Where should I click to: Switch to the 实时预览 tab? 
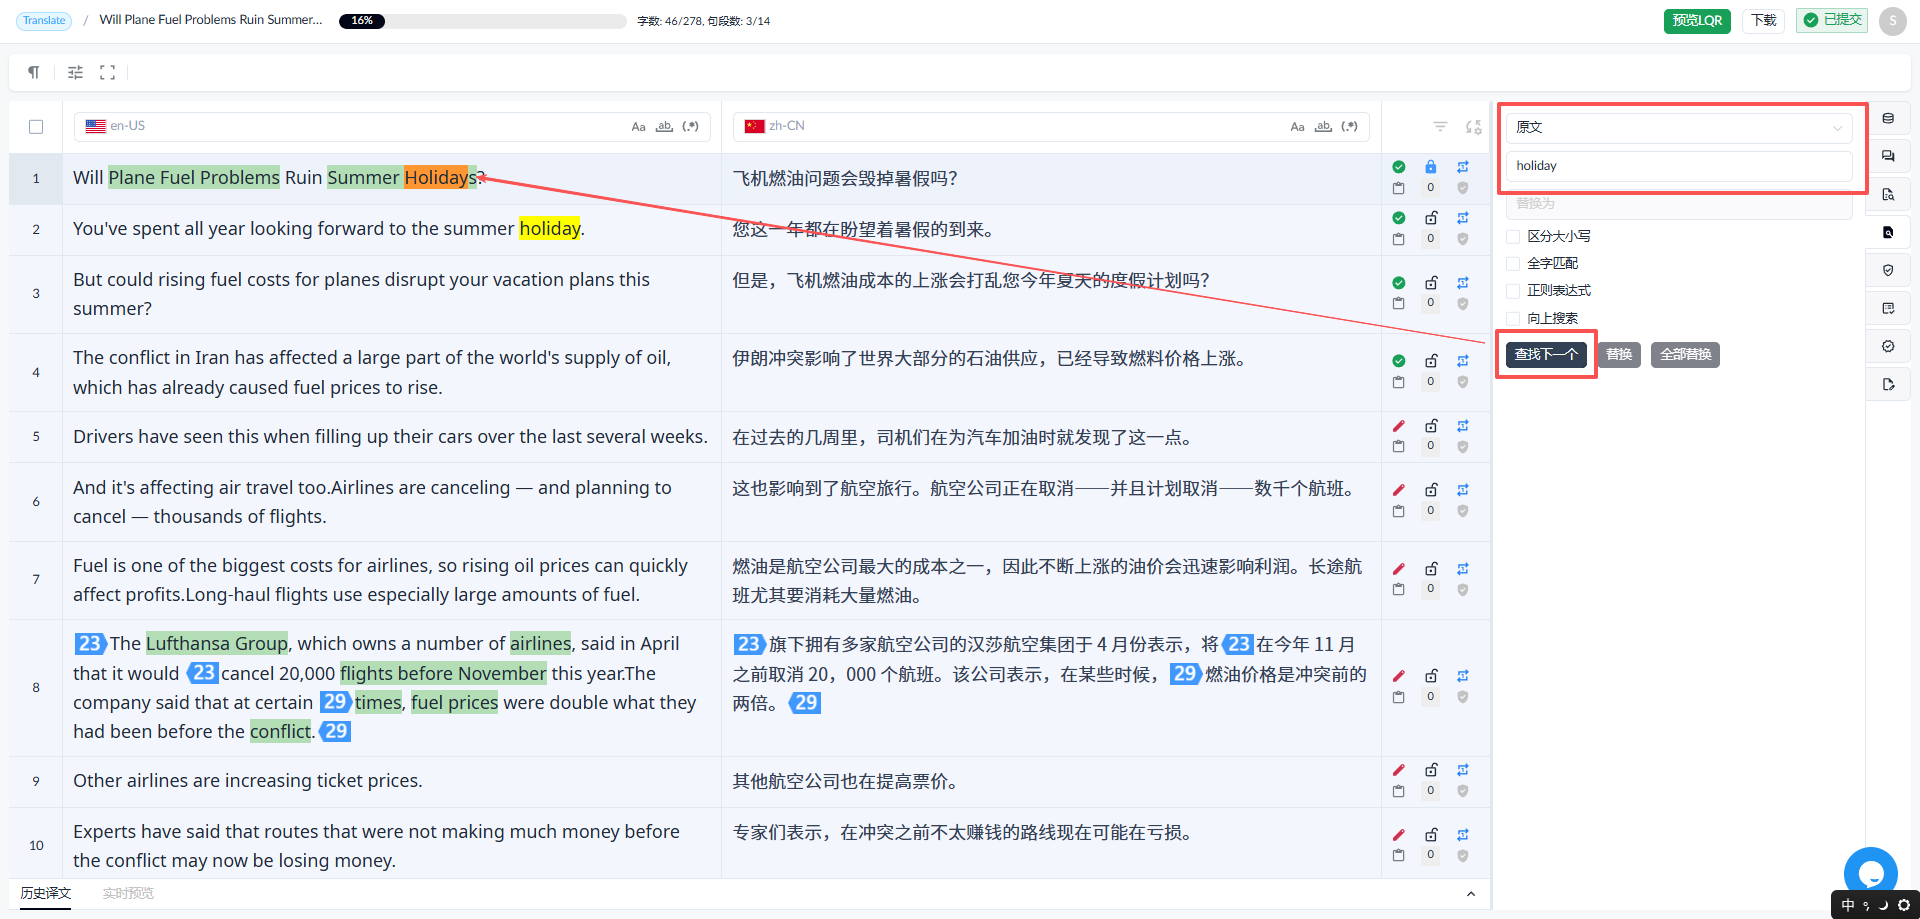[x=128, y=893]
